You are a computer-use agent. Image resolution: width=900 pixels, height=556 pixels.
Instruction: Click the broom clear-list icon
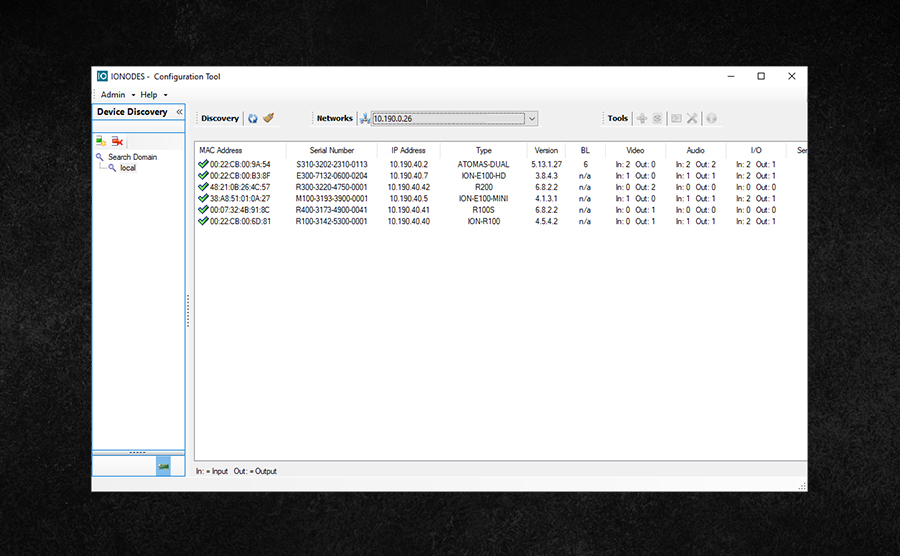coord(269,118)
